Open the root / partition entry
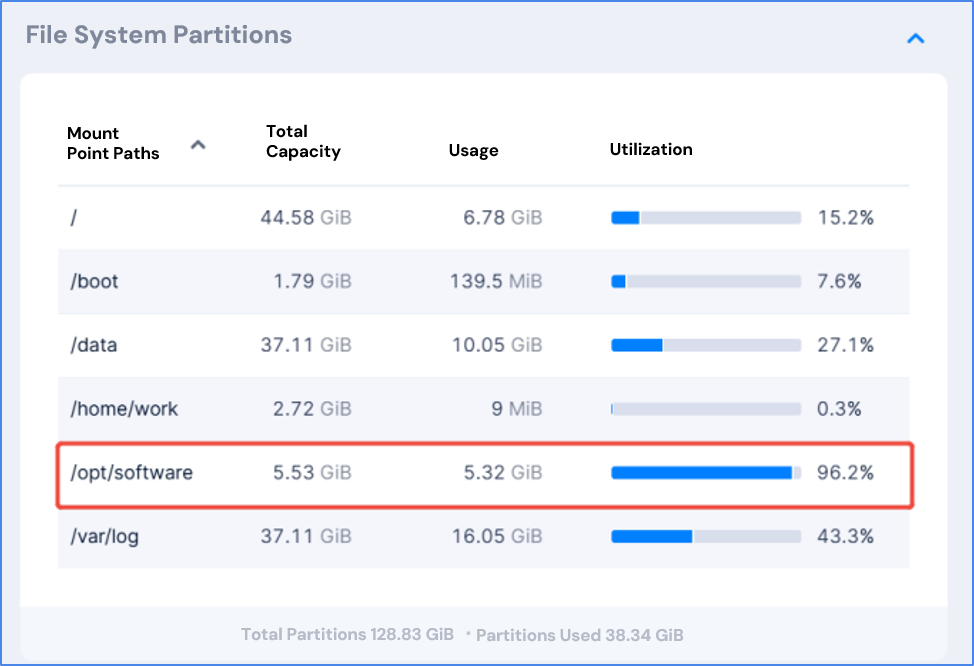Image resolution: width=974 pixels, height=666 pixels. pos(73,217)
